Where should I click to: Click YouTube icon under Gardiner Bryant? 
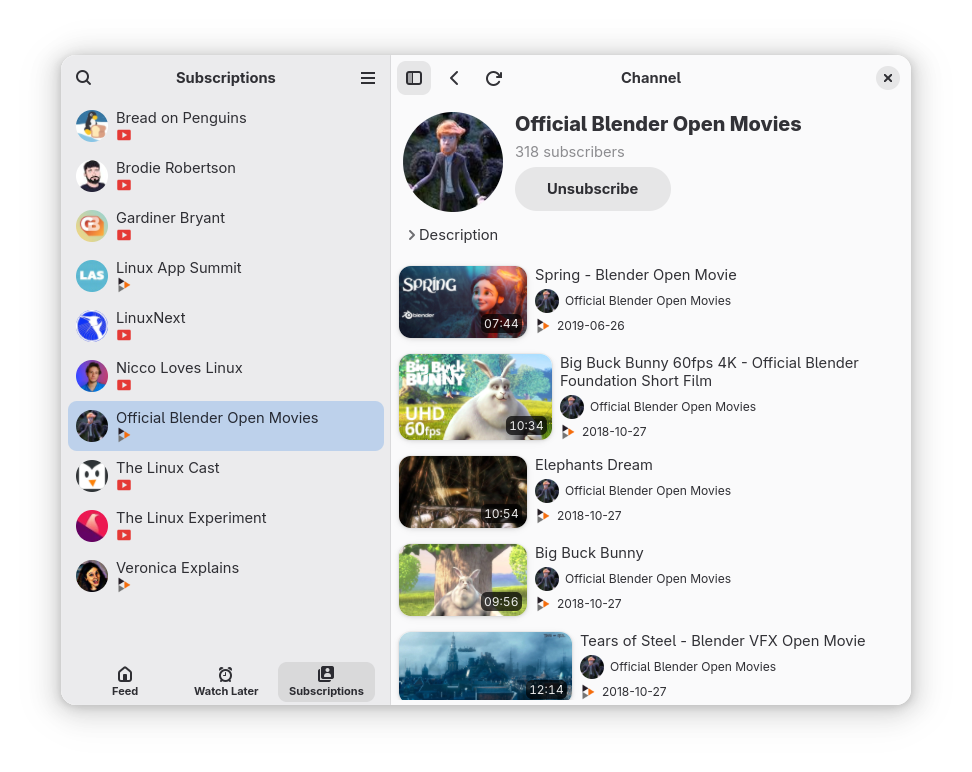coord(124,235)
